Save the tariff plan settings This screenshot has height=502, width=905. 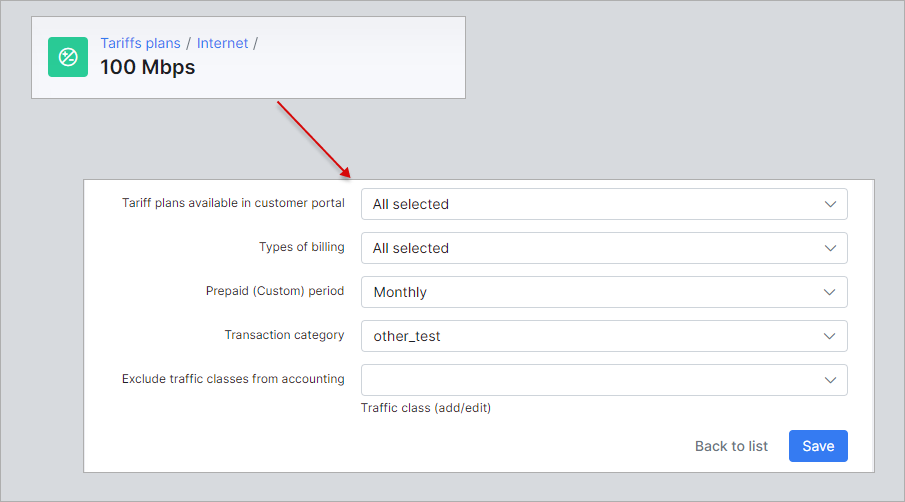(818, 446)
